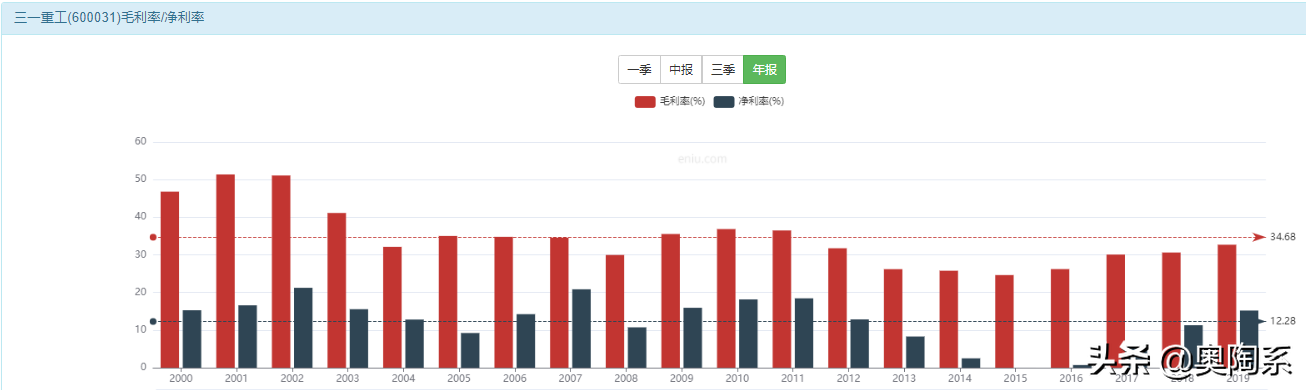
Task: Select the 年报 annual report tab
Action: tap(765, 70)
